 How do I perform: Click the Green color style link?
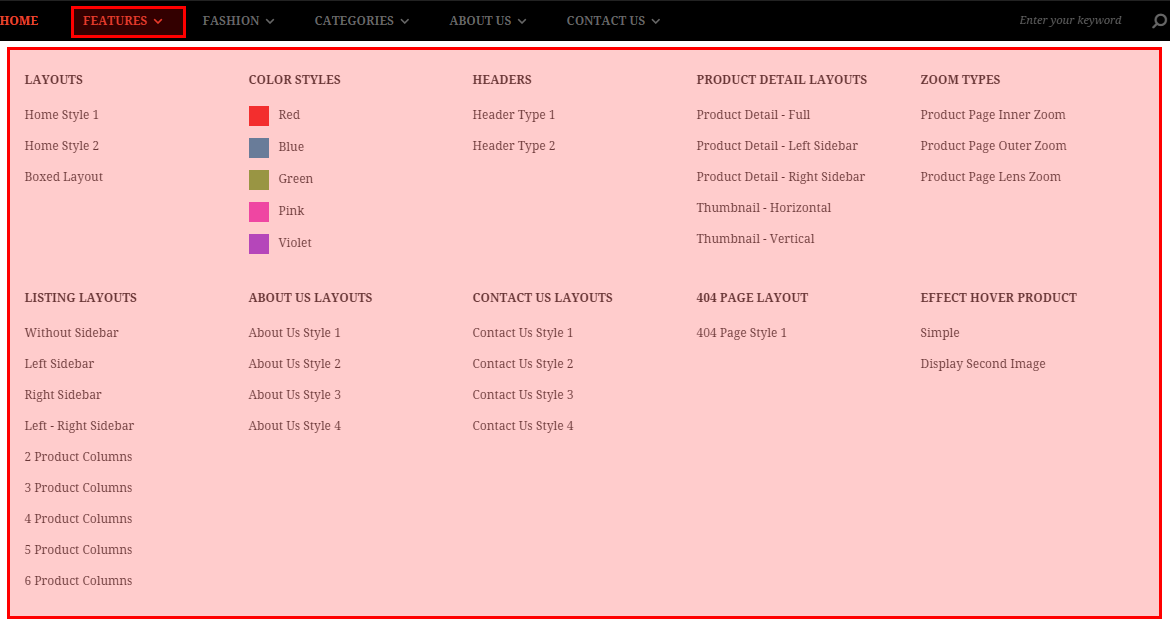(295, 179)
